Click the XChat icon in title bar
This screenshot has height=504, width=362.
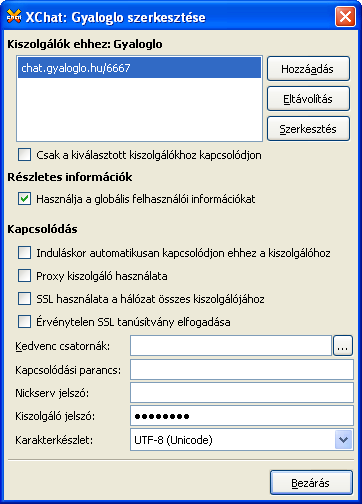14,16
